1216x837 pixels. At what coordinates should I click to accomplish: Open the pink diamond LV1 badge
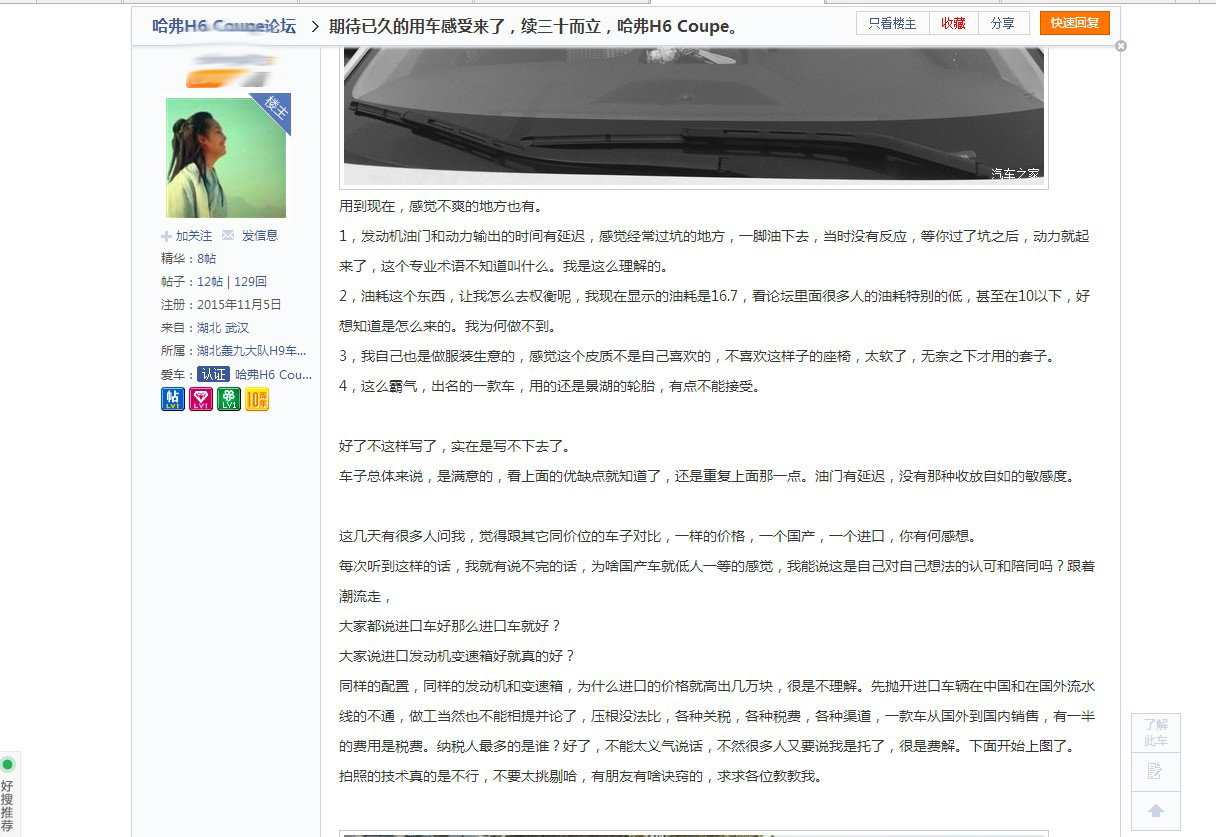[200, 398]
